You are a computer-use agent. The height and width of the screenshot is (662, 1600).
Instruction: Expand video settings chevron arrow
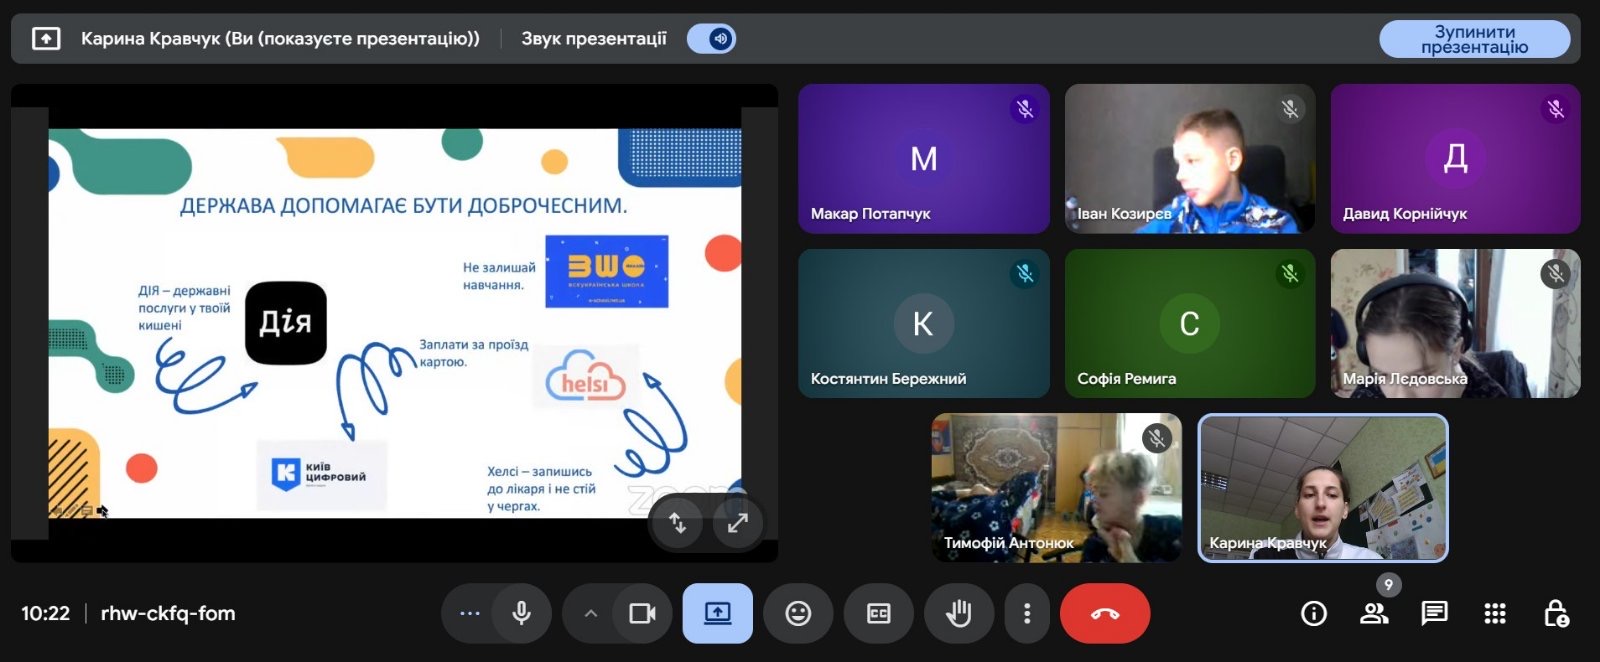coord(591,613)
